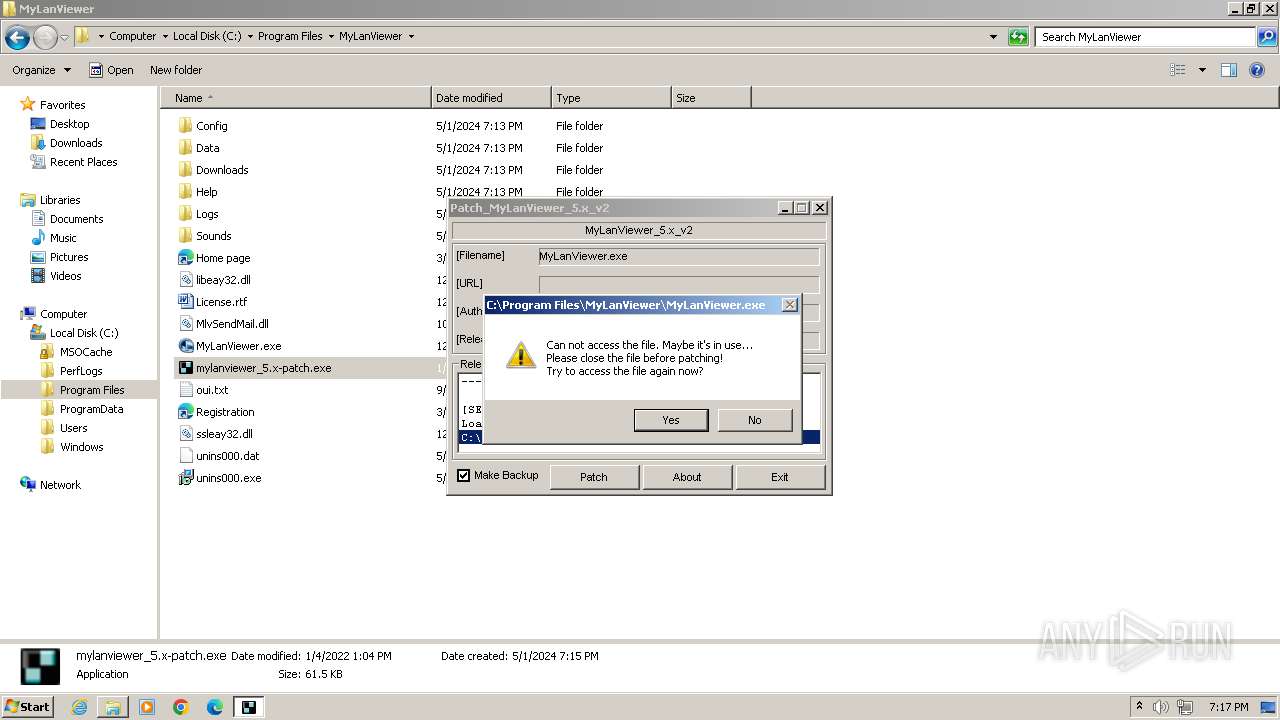Click the Help question mark icon
The width and height of the screenshot is (1280, 720).
(x=1258, y=70)
